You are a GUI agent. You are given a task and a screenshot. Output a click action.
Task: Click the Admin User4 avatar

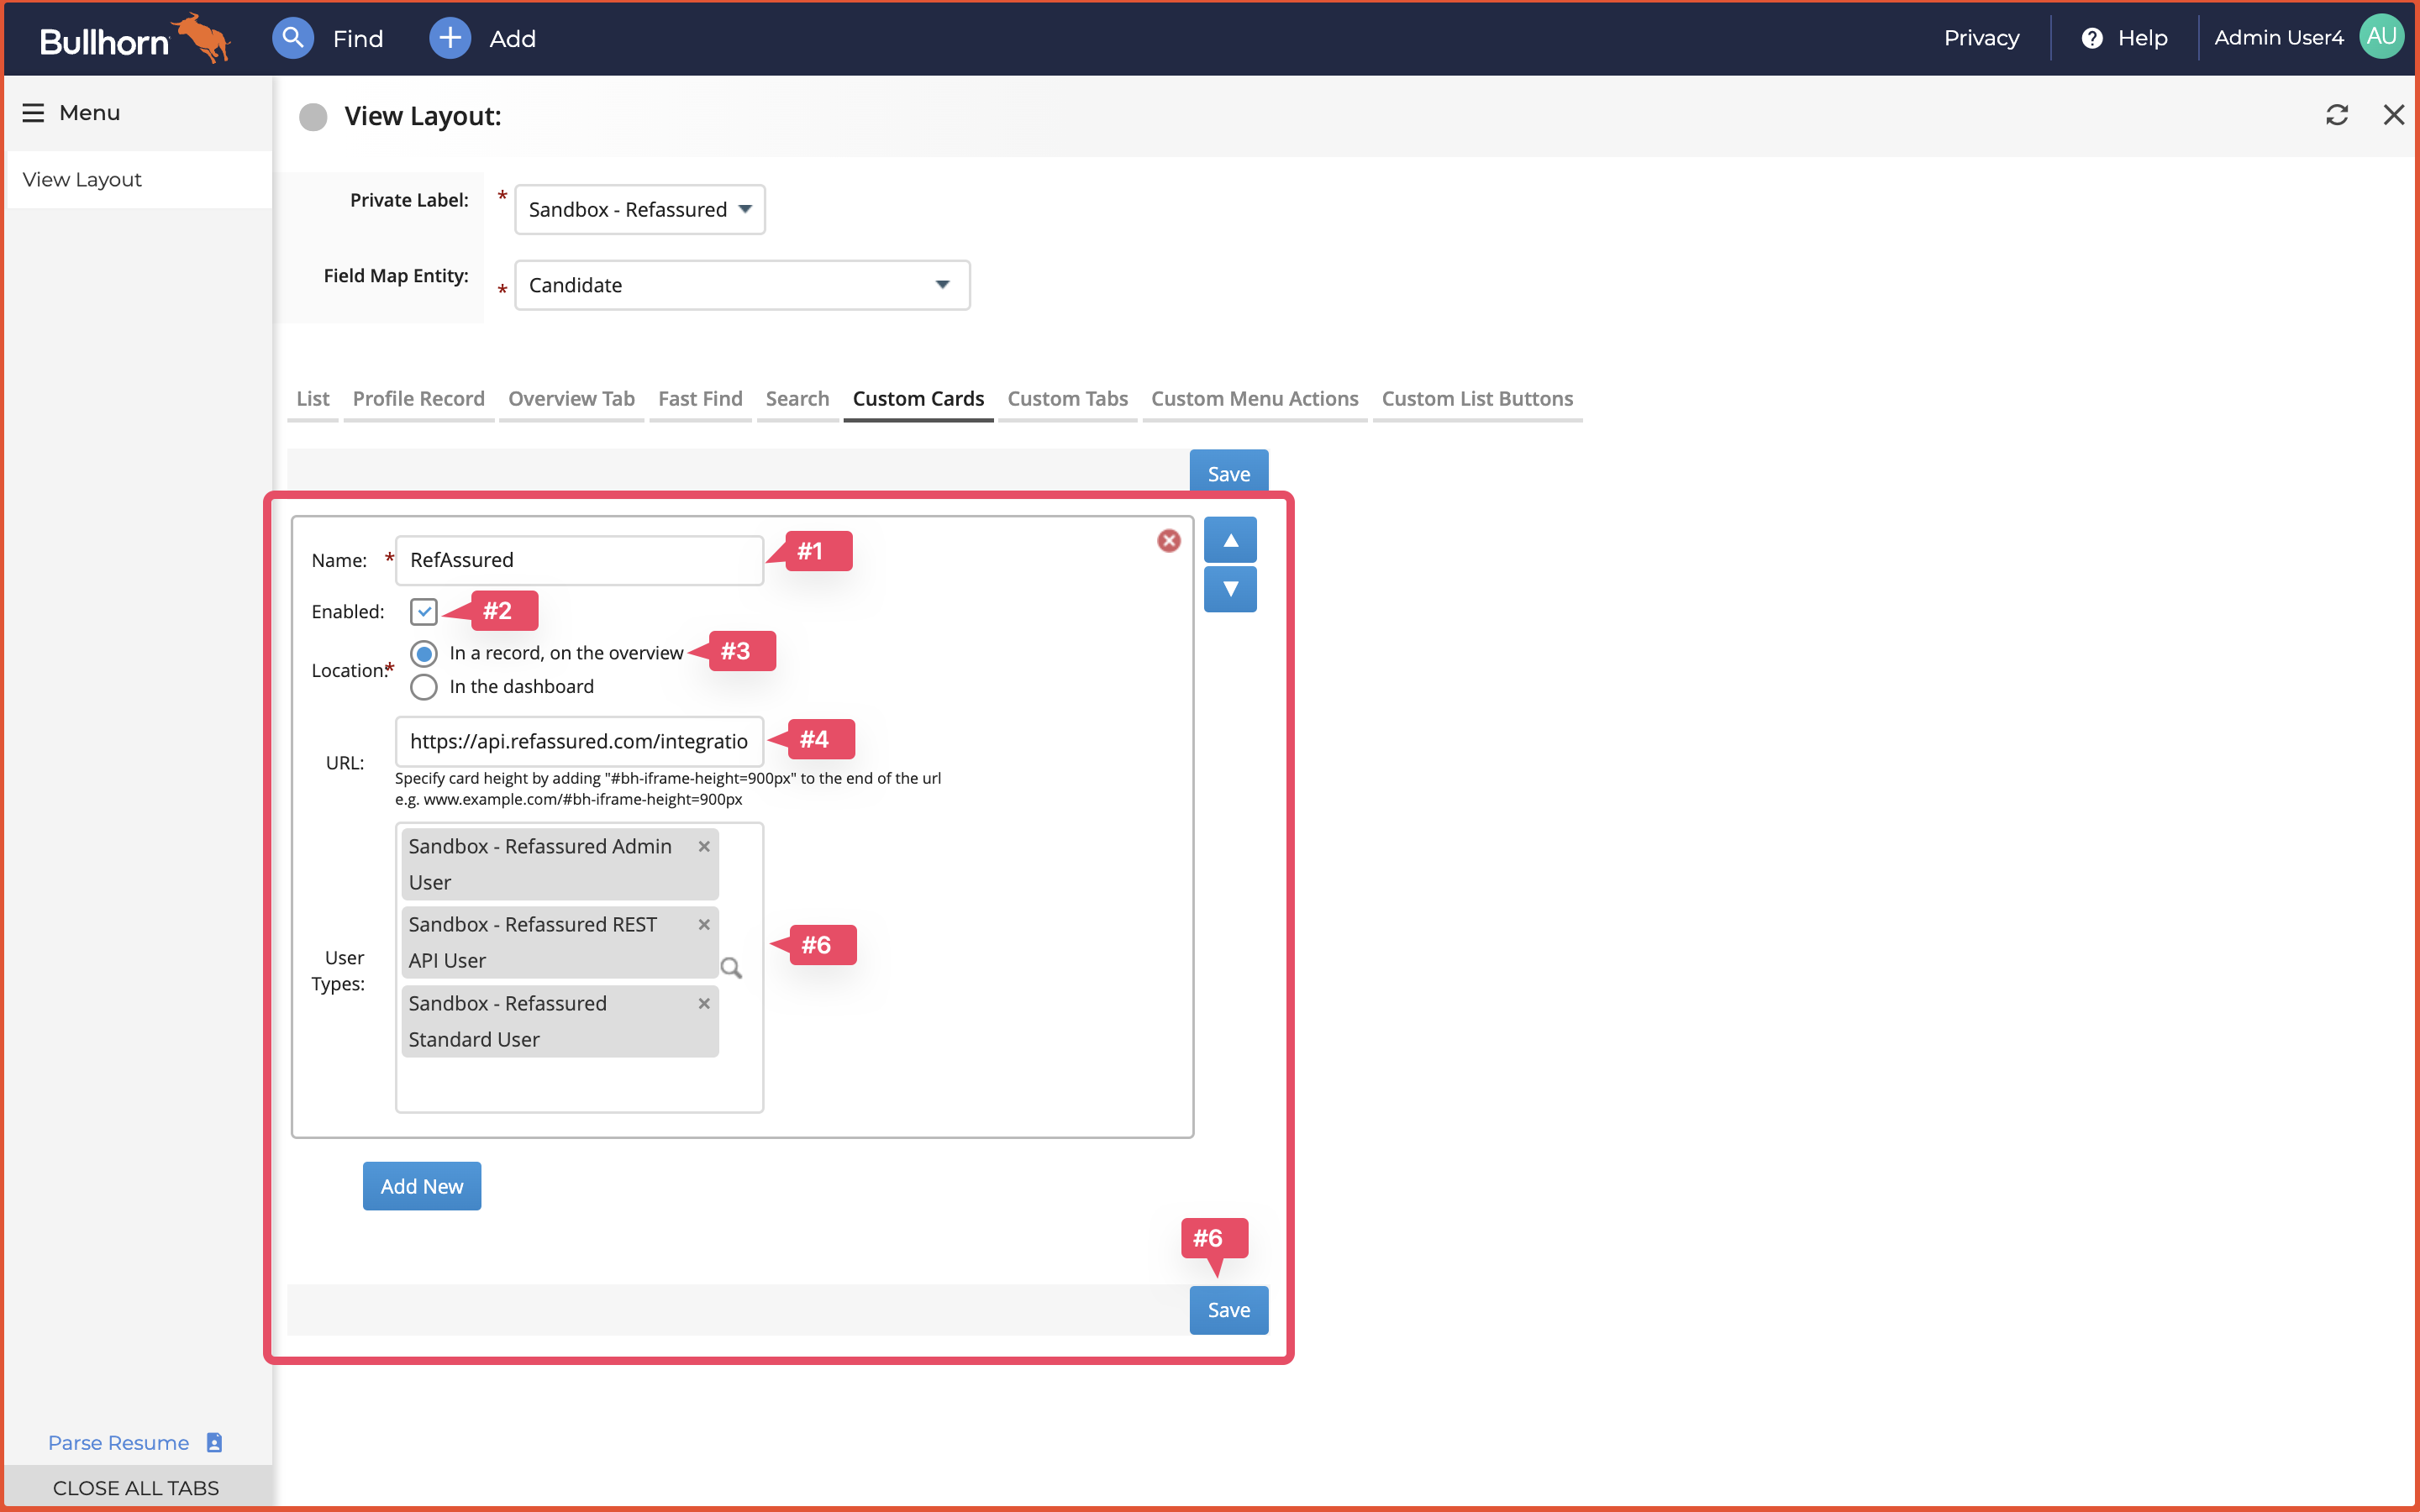click(x=2380, y=36)
